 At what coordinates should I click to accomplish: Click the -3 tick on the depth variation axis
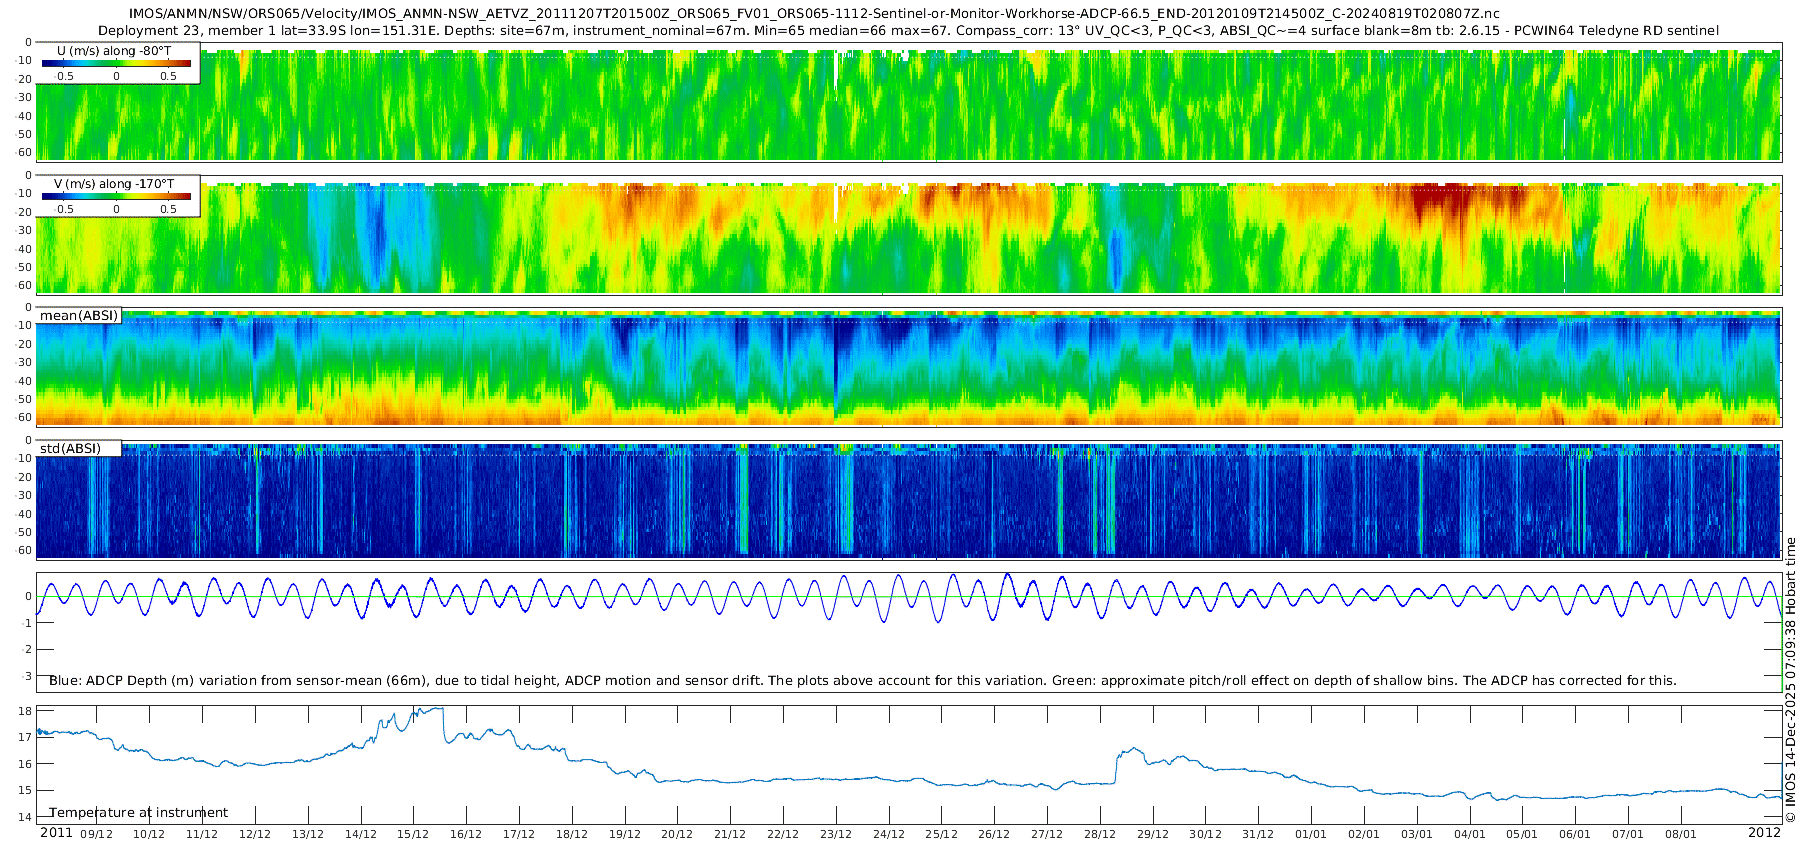[27, 676]
